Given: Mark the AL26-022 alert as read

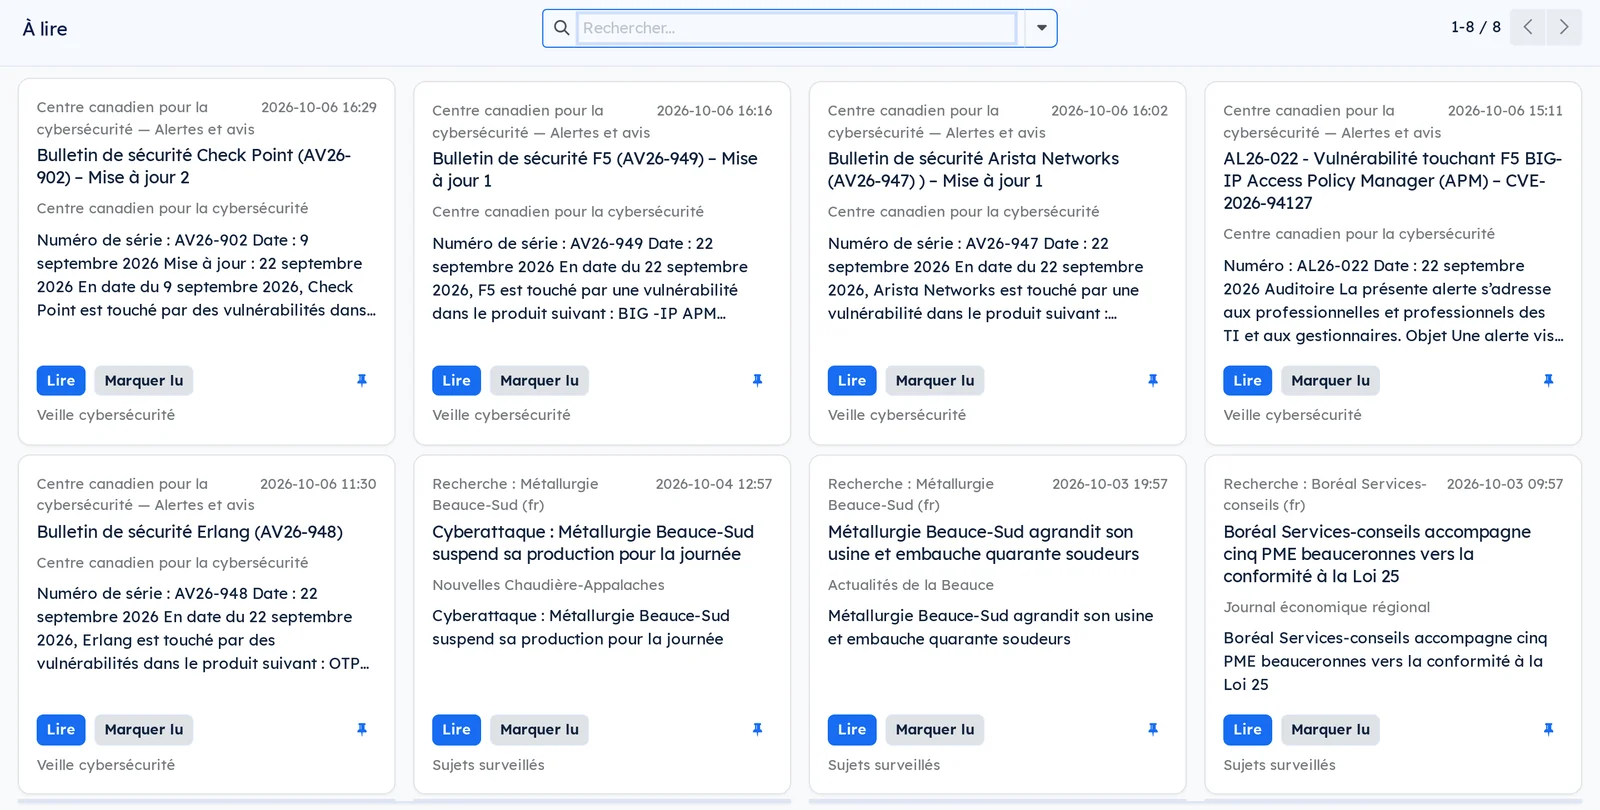Looking at the screenshot, I should (x=1330, y=381).
